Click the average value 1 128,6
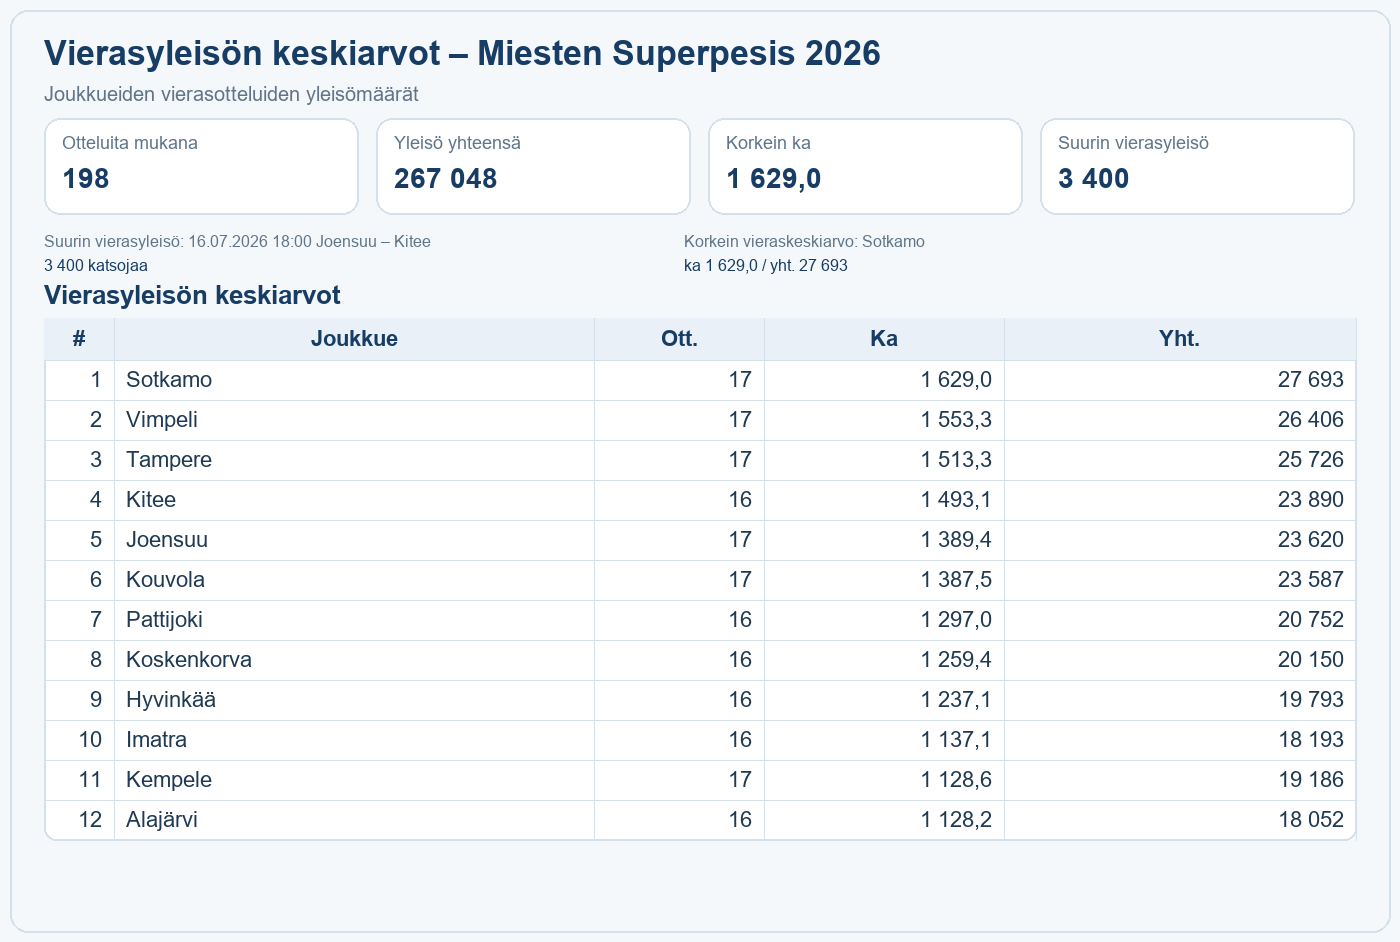This screenshot has height=942, width=1400. (x=956, y=780)
